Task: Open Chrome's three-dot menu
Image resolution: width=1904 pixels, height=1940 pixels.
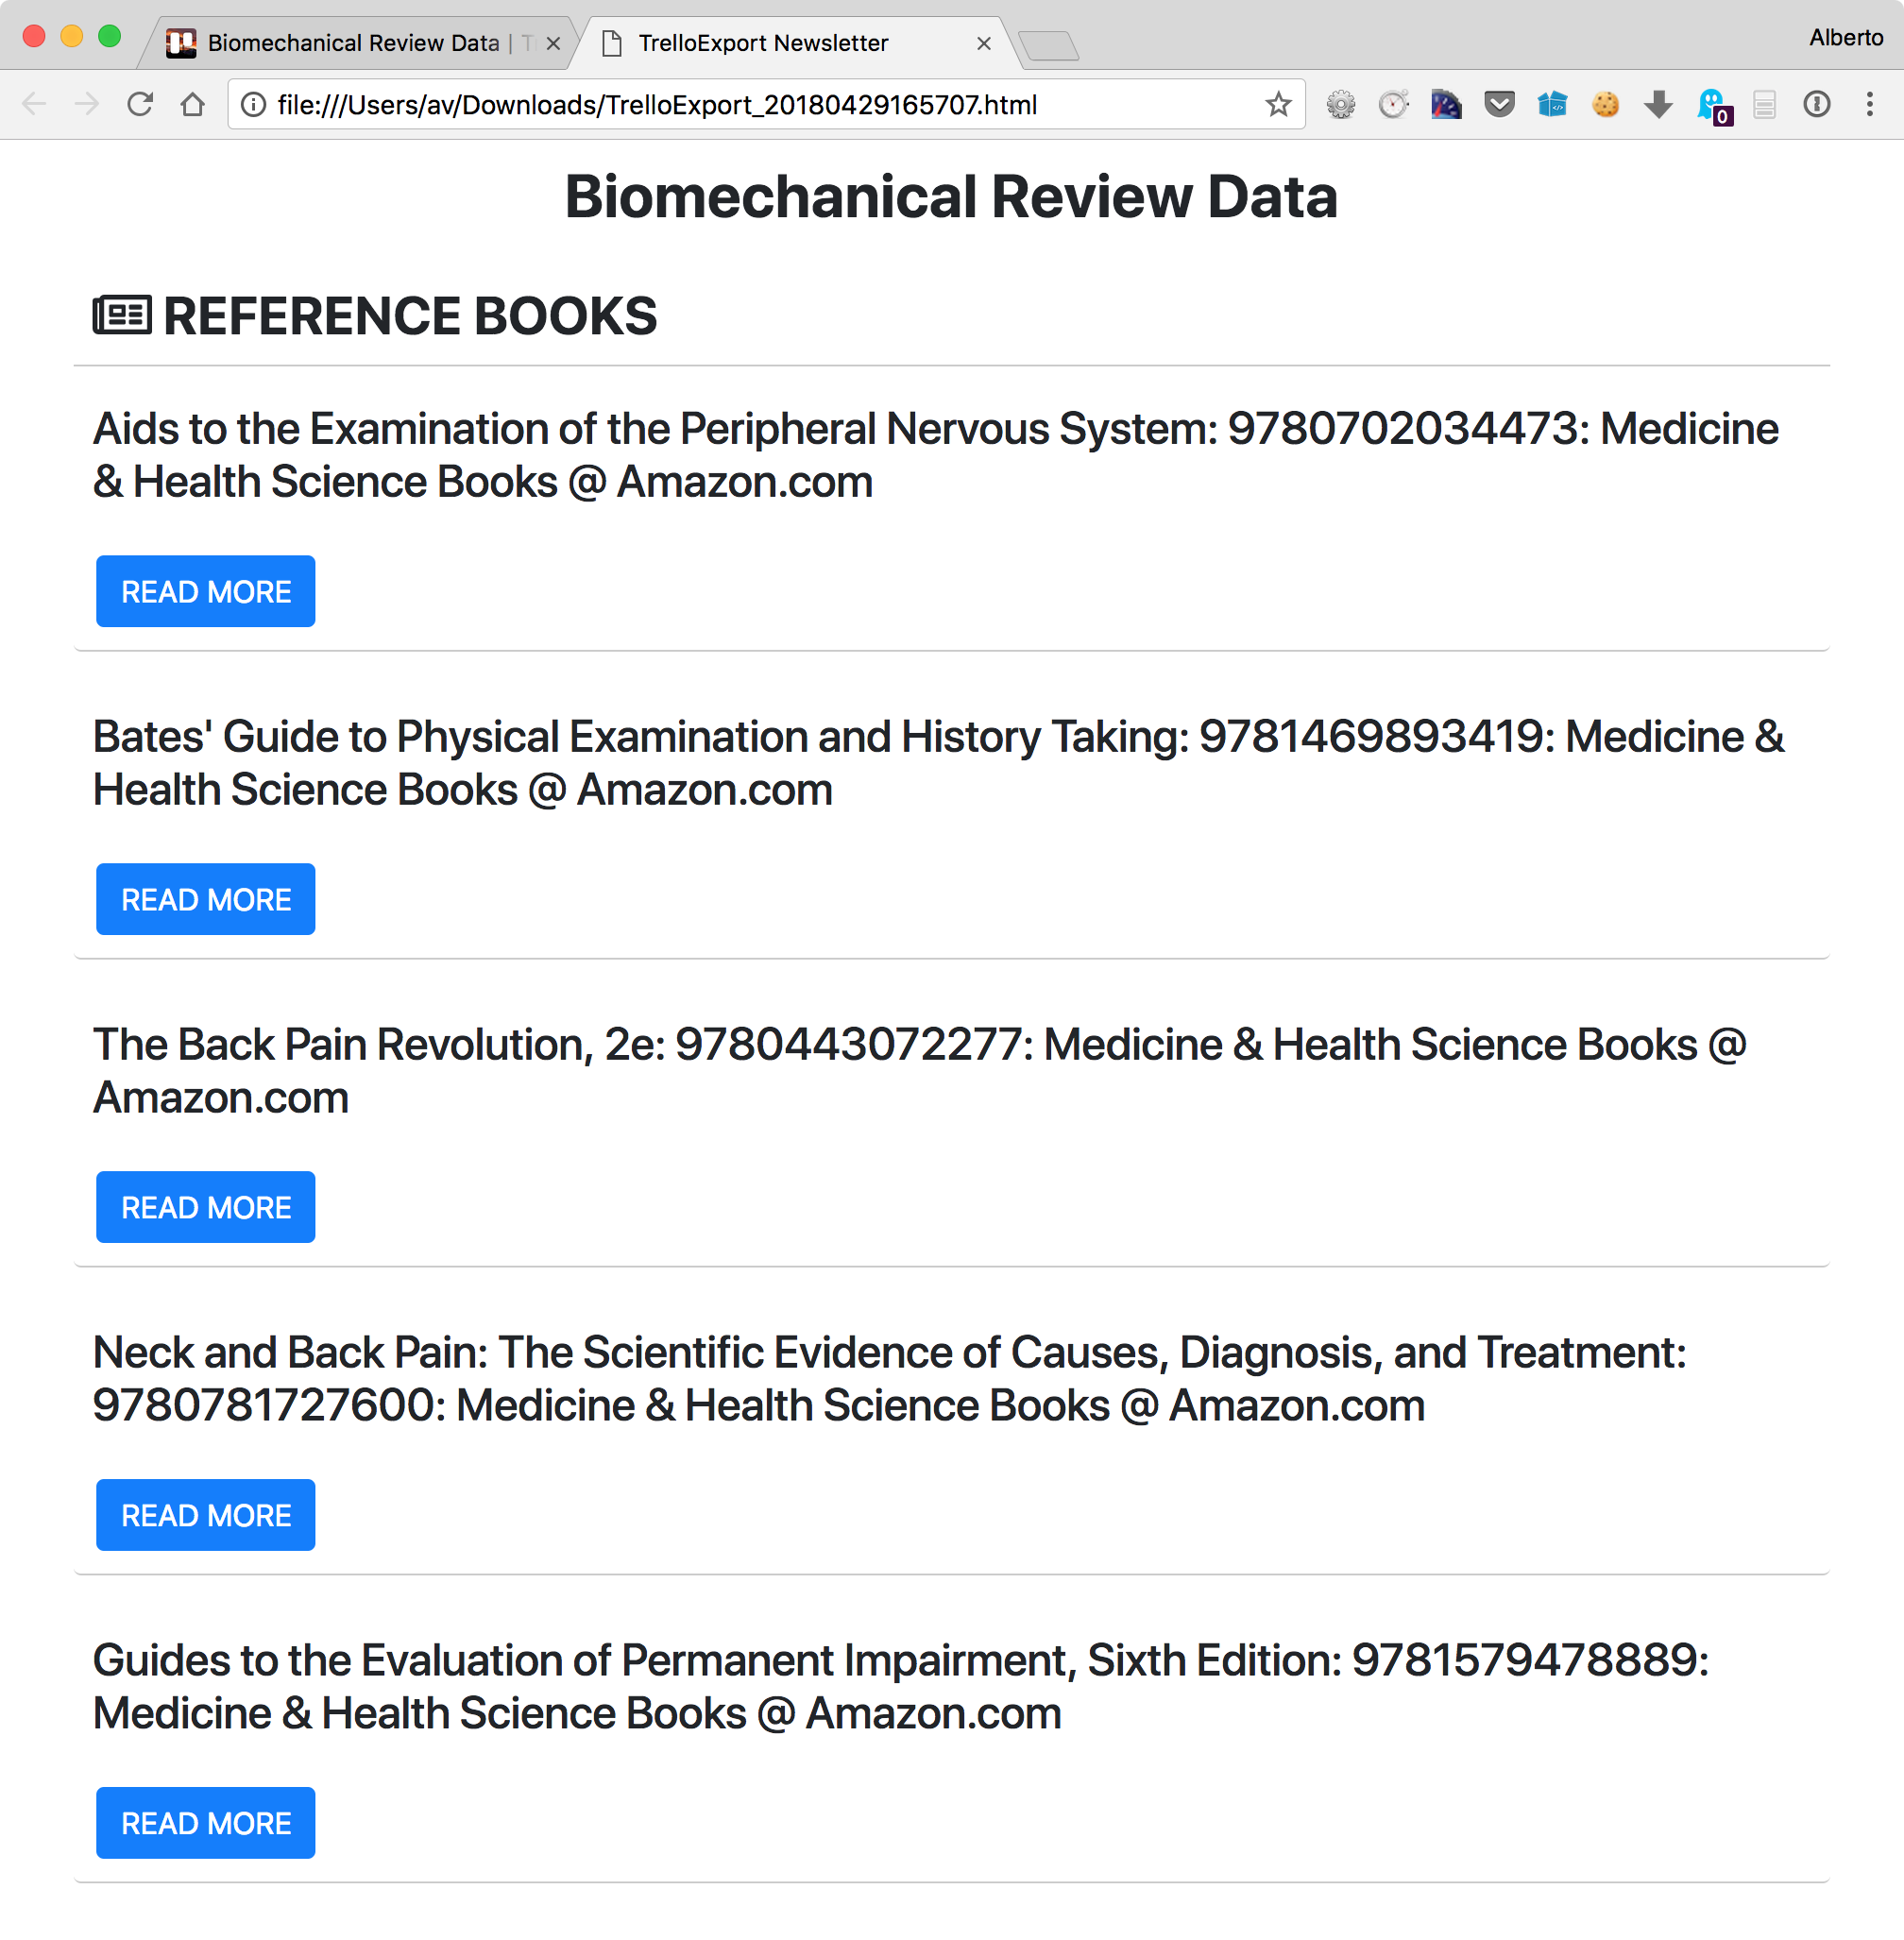Action: (x=1869, y=104)
